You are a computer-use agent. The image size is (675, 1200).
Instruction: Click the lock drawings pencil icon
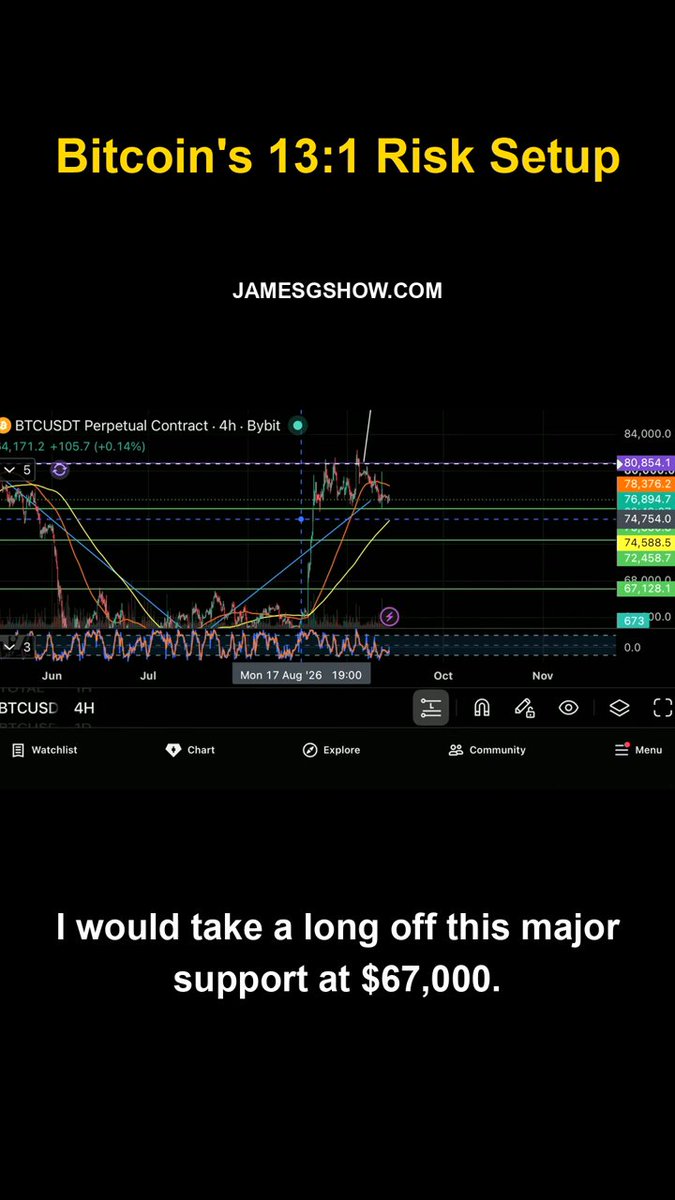tap(524, 707)
